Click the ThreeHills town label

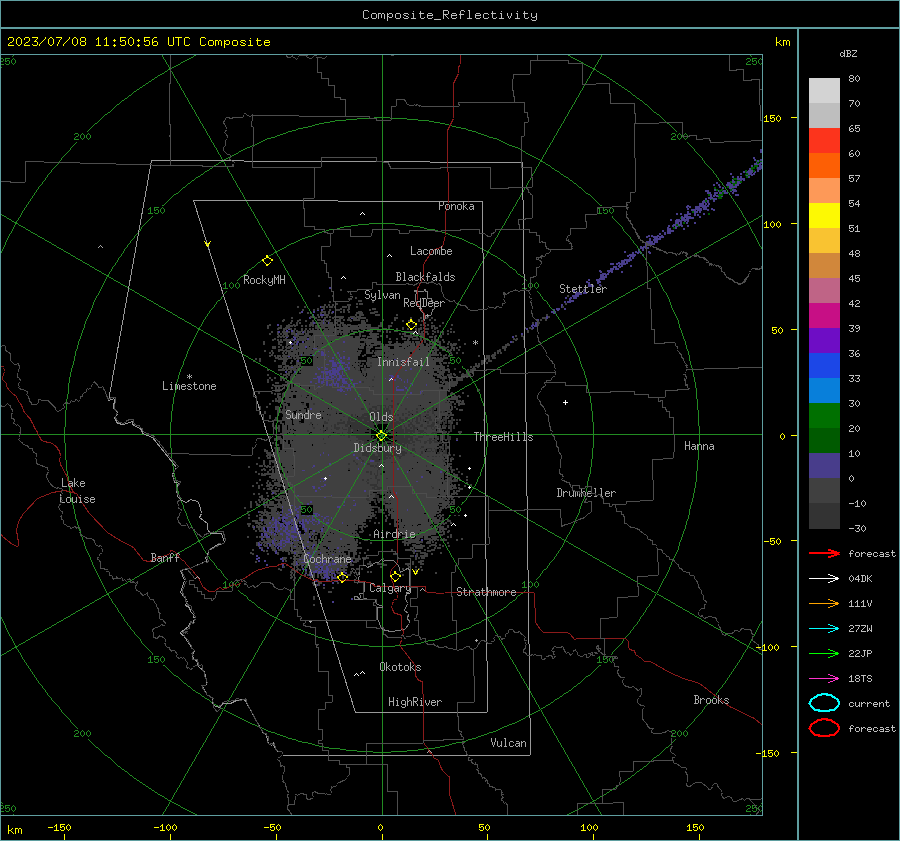point(503,437)
